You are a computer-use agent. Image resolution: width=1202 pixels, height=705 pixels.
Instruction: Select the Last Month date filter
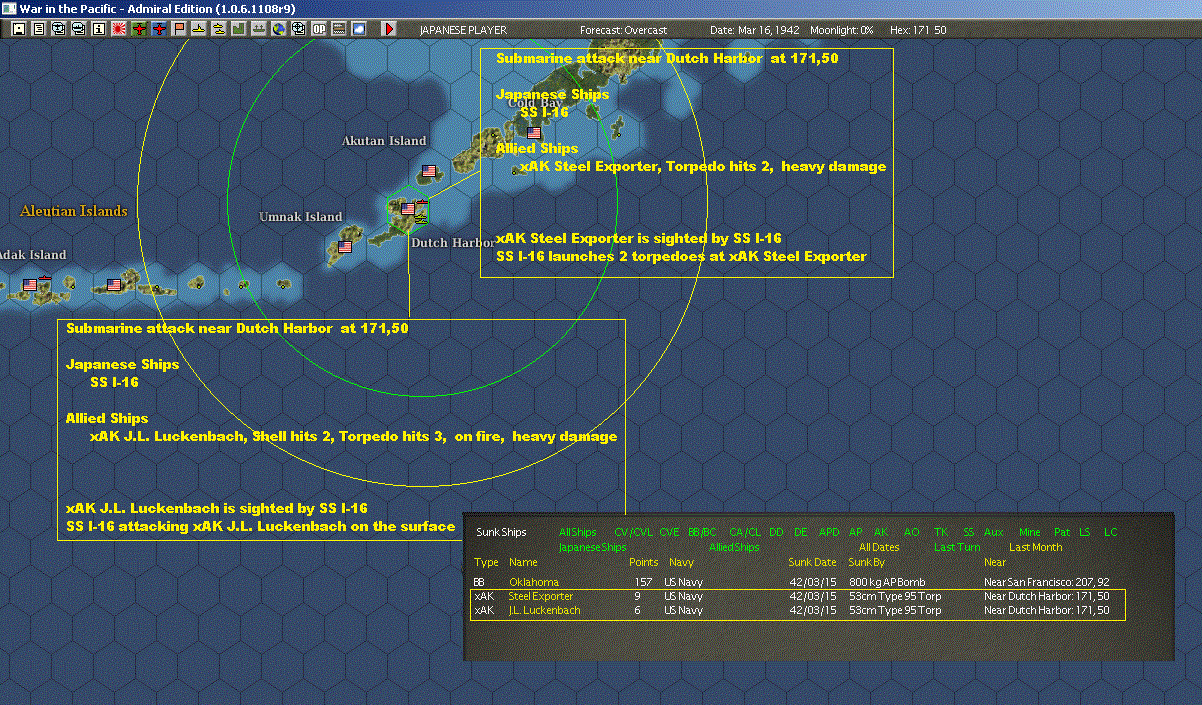(x=1035, y=547)
